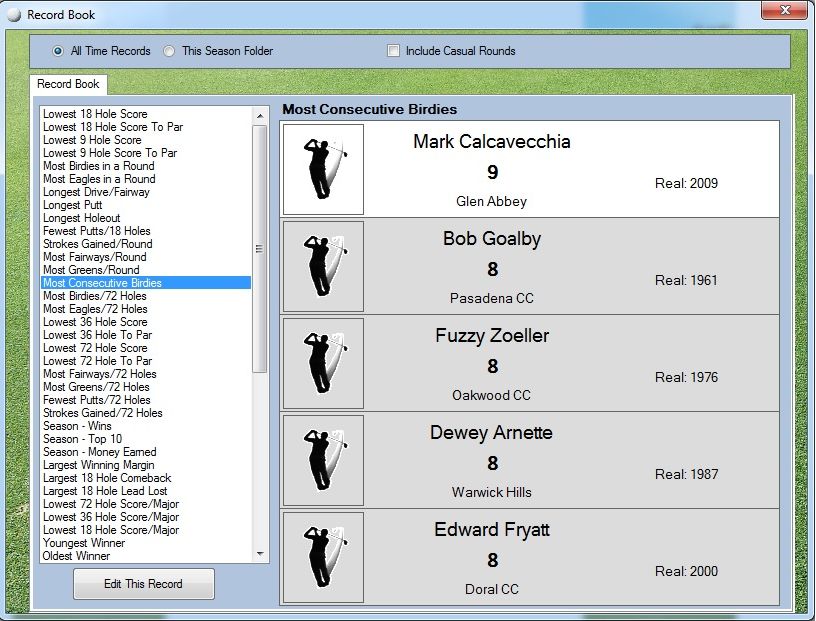816x621 pixels.
Task: Select Youngest Winner in record list
Action: (x=84, y=543)
